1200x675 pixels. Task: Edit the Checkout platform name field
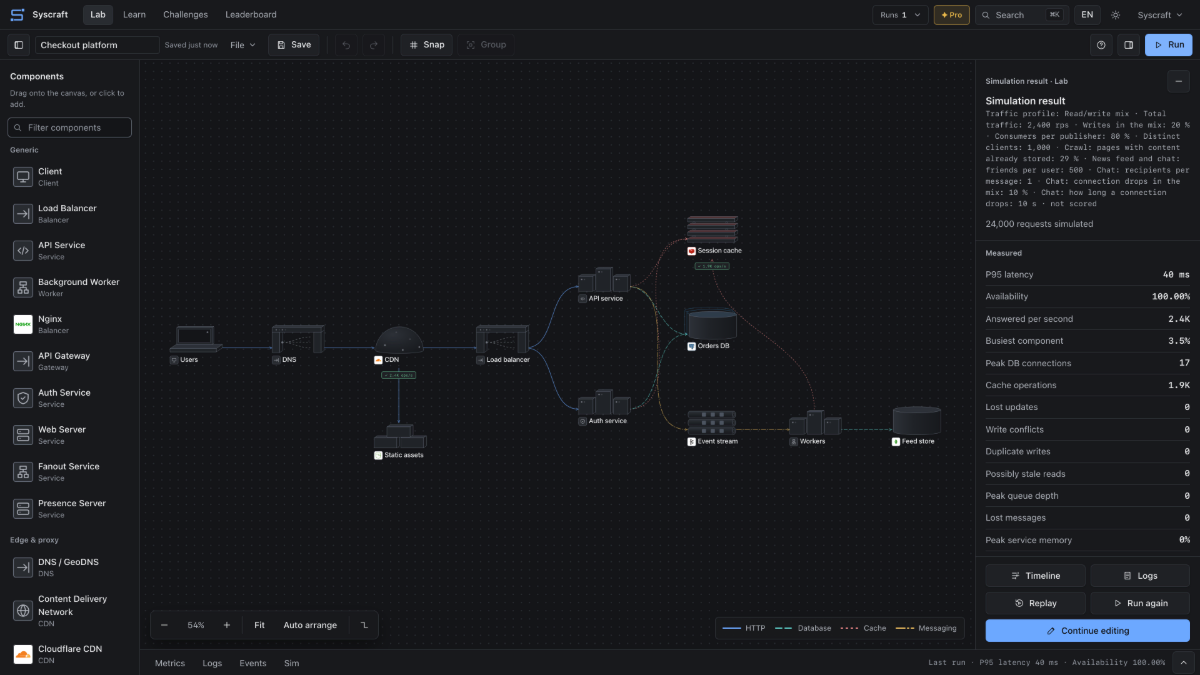[x=97, y=45]
